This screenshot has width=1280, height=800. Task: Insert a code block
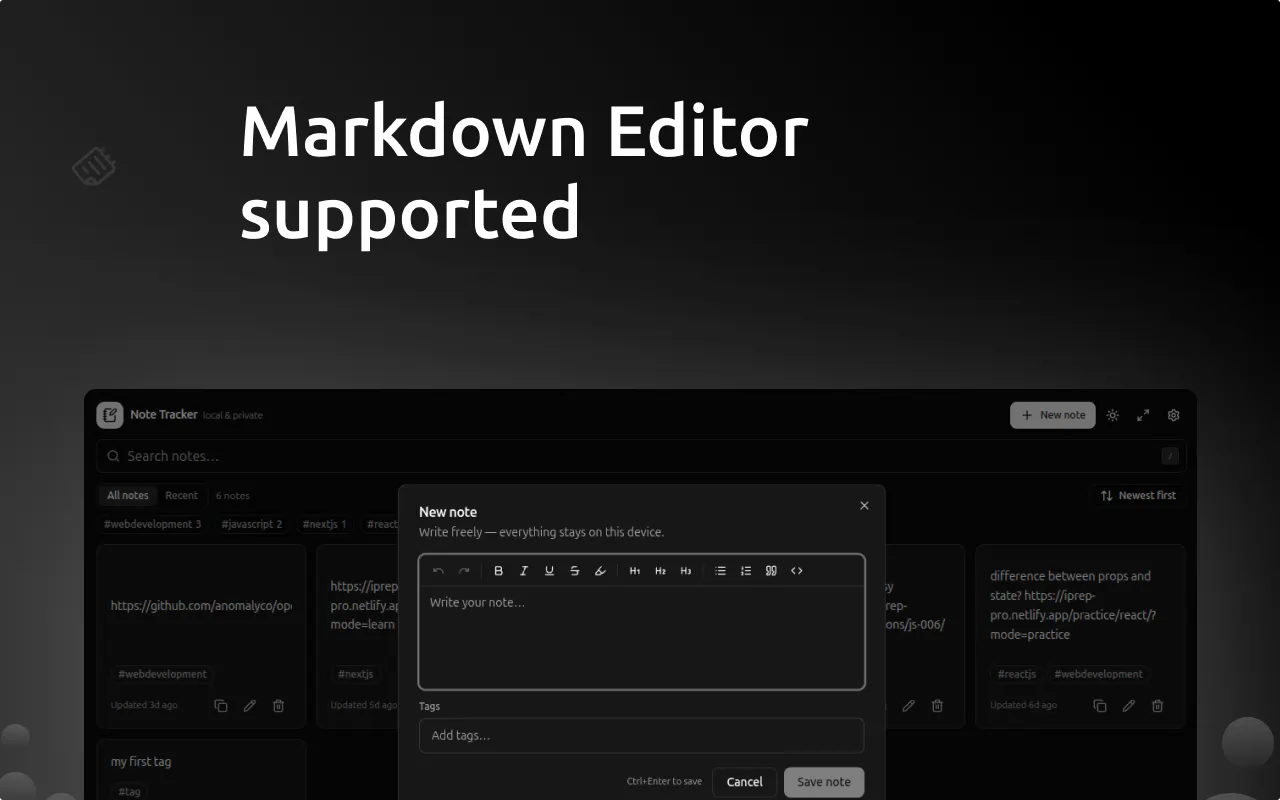tap(797, 571)
